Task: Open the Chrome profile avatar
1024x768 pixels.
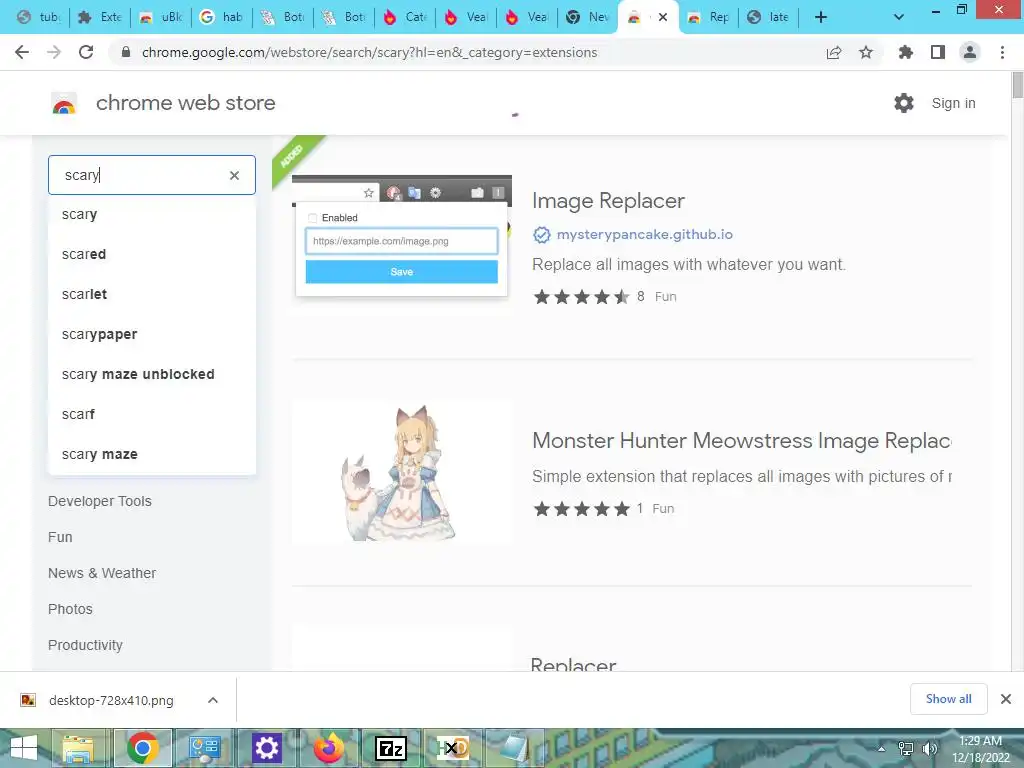Action: [970, 52]
